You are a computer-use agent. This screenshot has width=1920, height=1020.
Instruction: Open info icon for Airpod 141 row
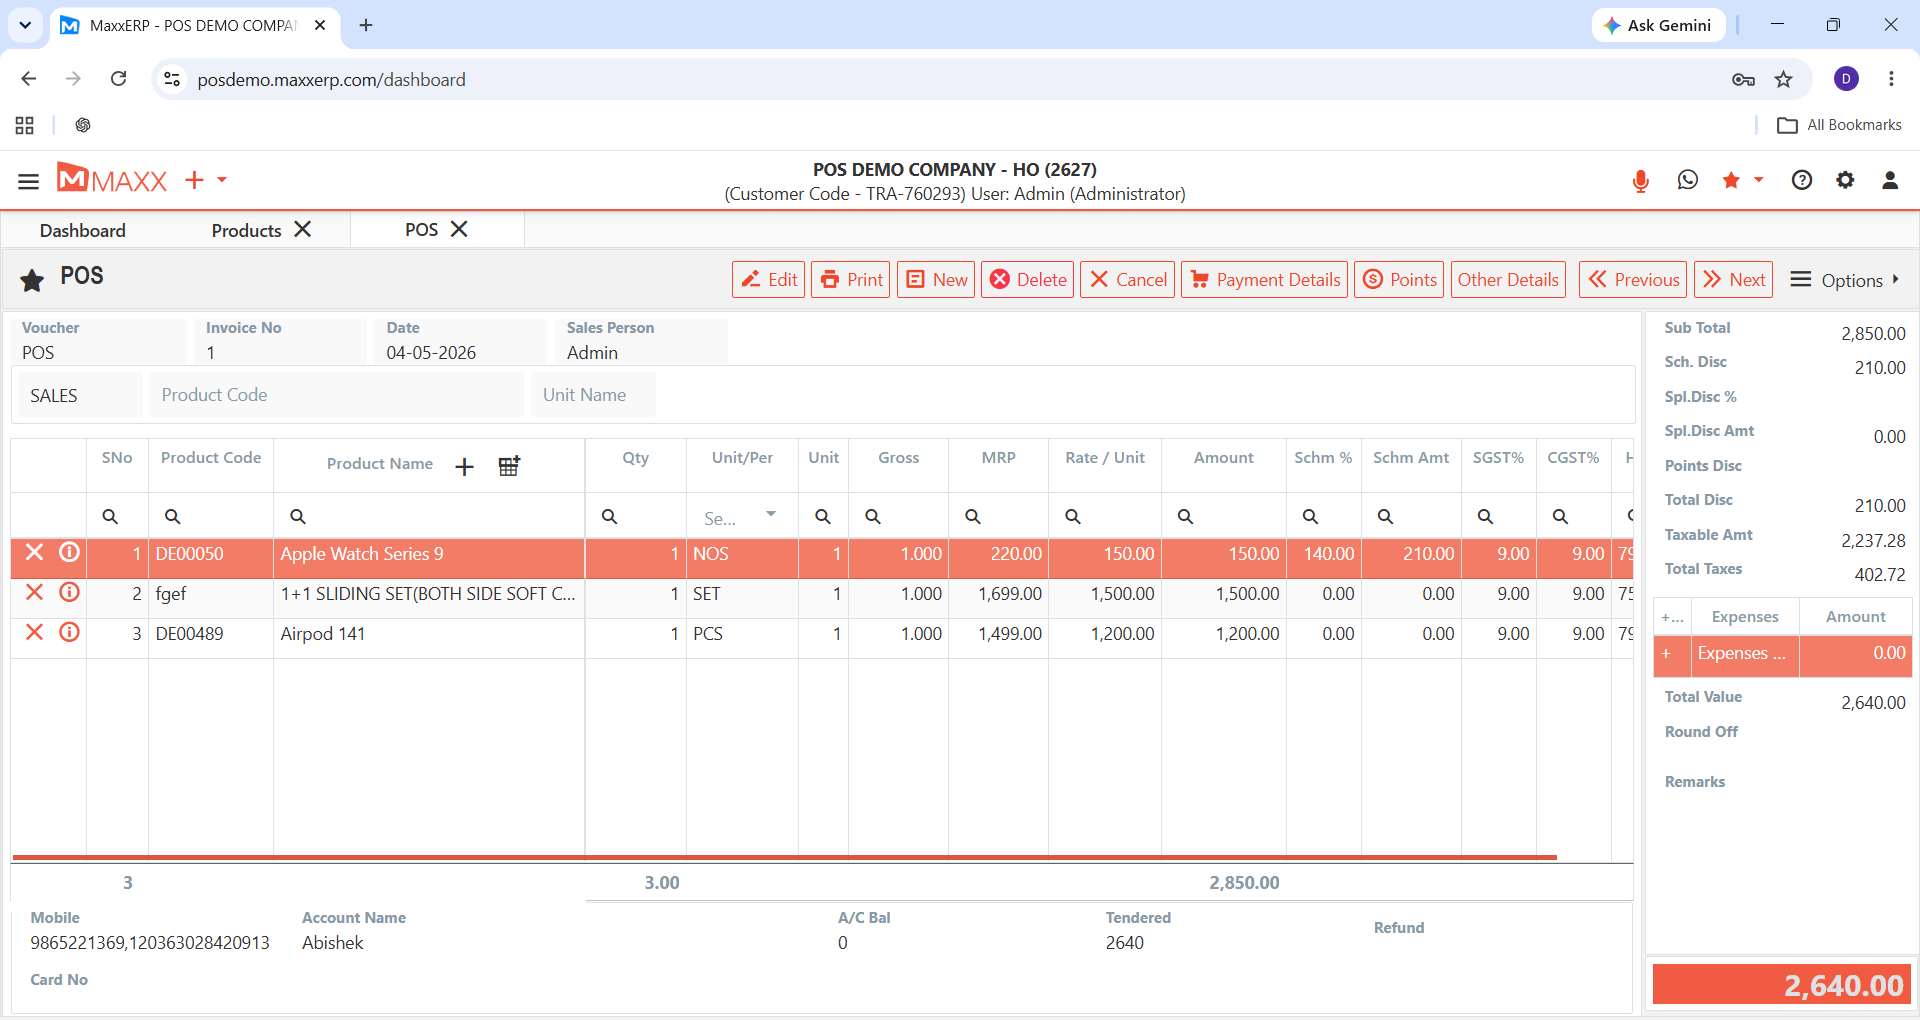click(69, 632)
